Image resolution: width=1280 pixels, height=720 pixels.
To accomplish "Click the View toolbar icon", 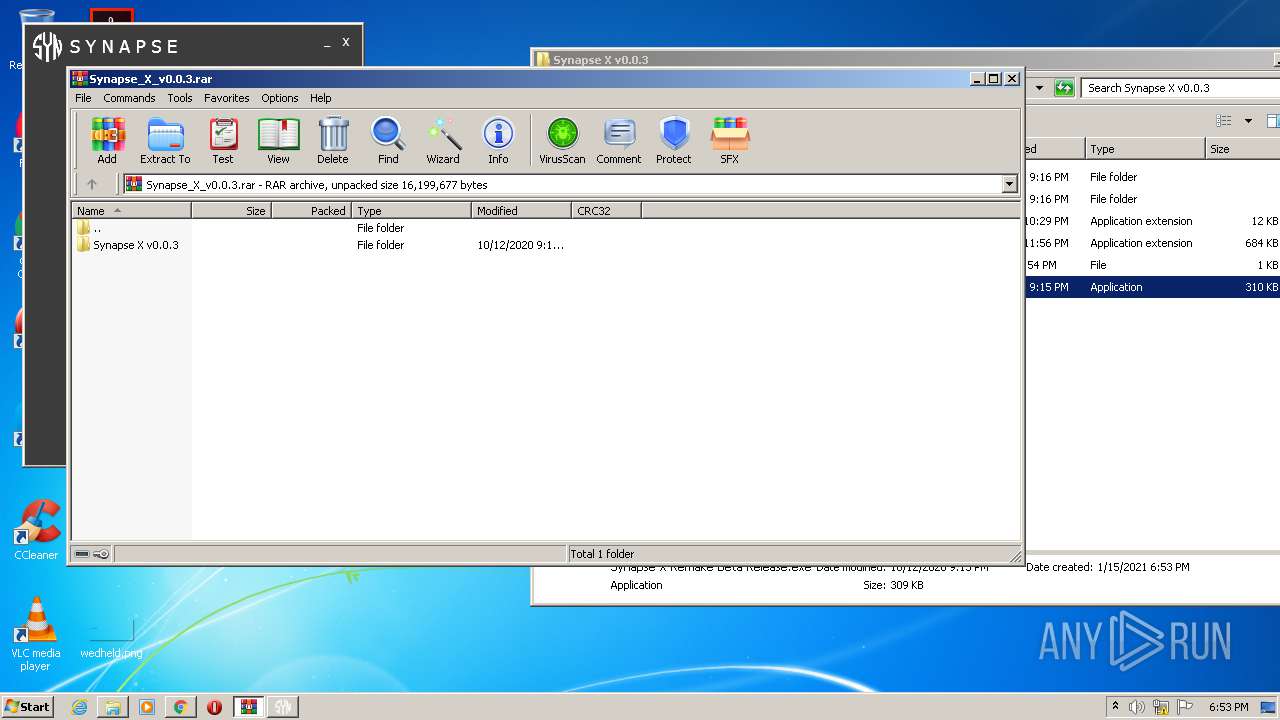I will pyautogui.click(x=278, y=140).
